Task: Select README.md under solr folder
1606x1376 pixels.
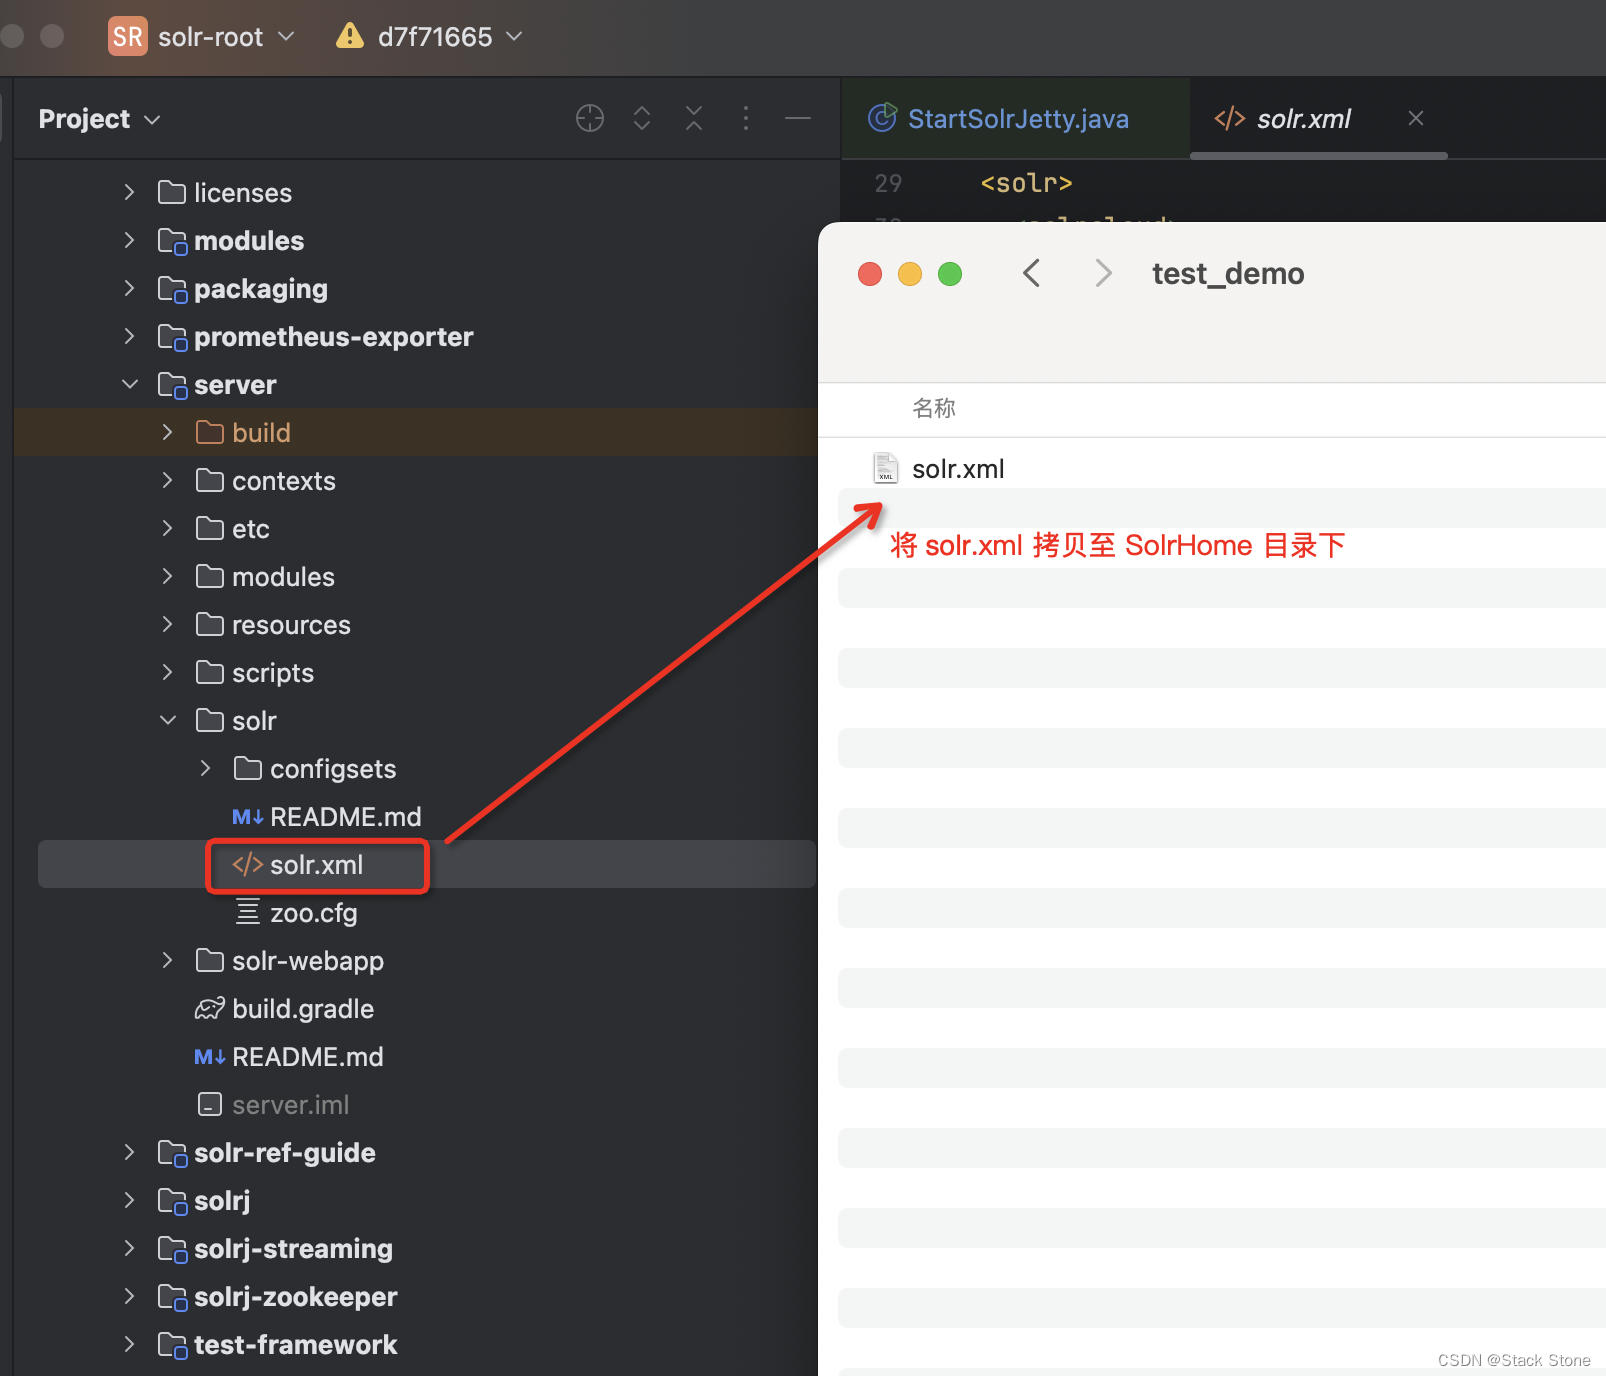Action: (x=345, y=817)
